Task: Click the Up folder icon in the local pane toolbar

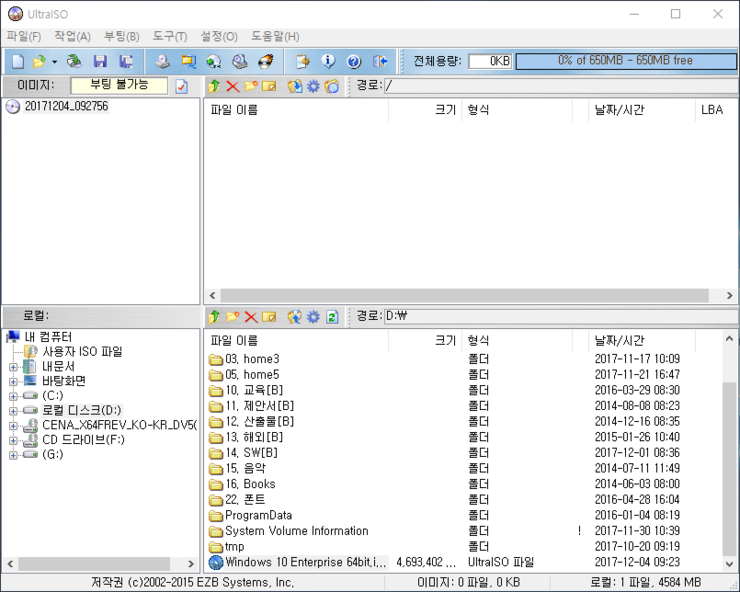Action: (214, 317)
